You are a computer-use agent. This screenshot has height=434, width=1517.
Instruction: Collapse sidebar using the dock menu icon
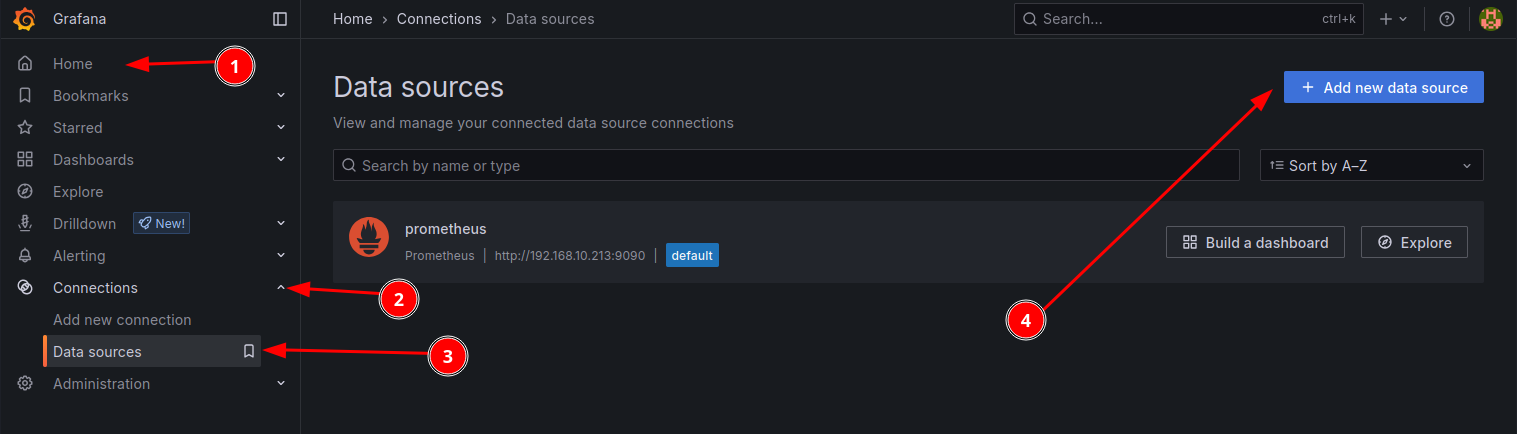280,19
